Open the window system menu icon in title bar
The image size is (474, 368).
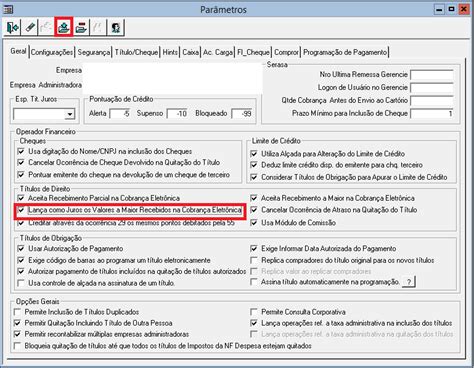(x=8, y=9)
